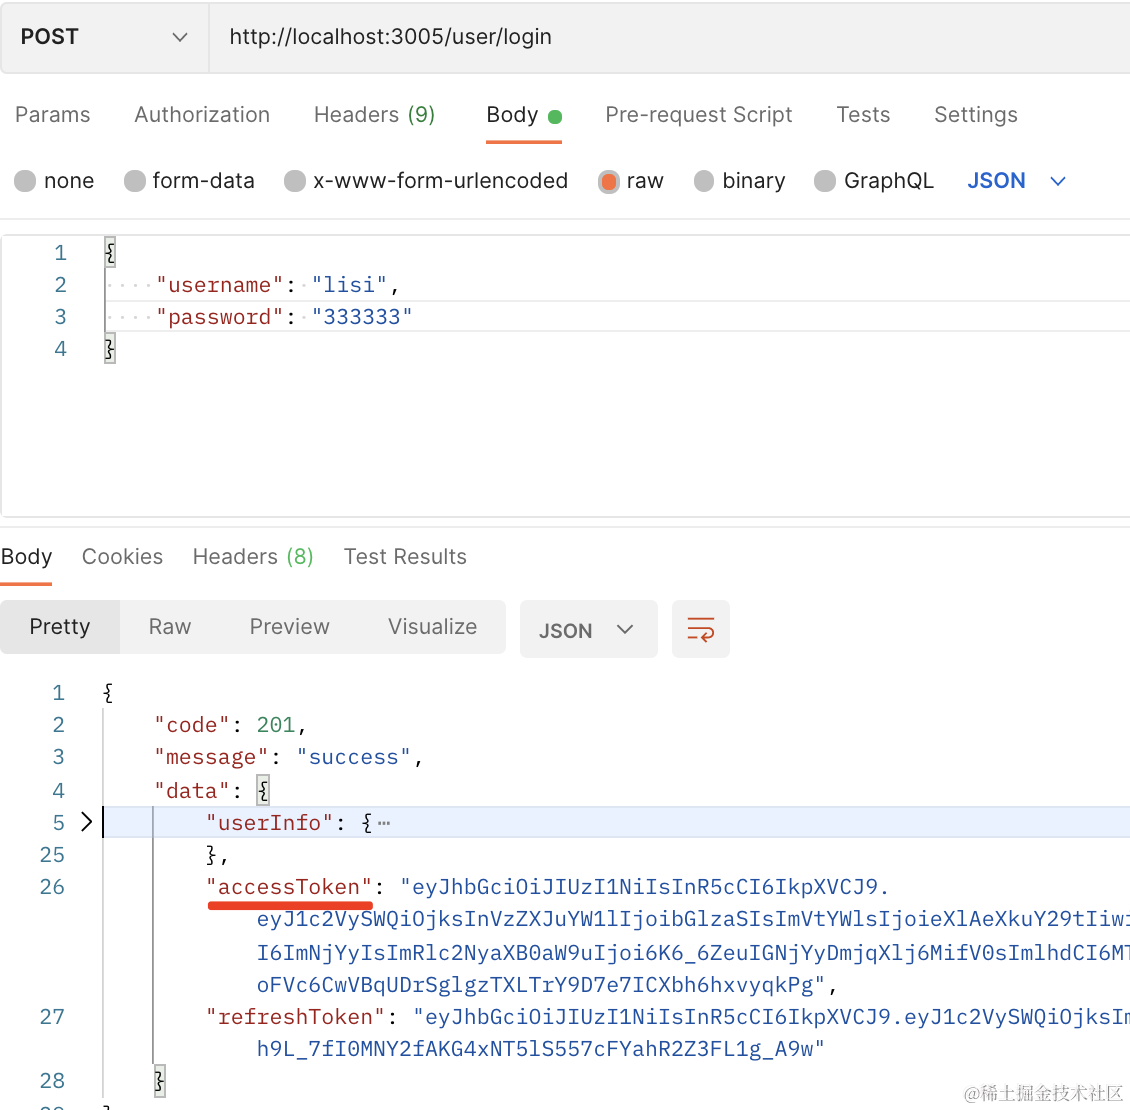Open request Headers (9) tab

click(x=374, y=115)
